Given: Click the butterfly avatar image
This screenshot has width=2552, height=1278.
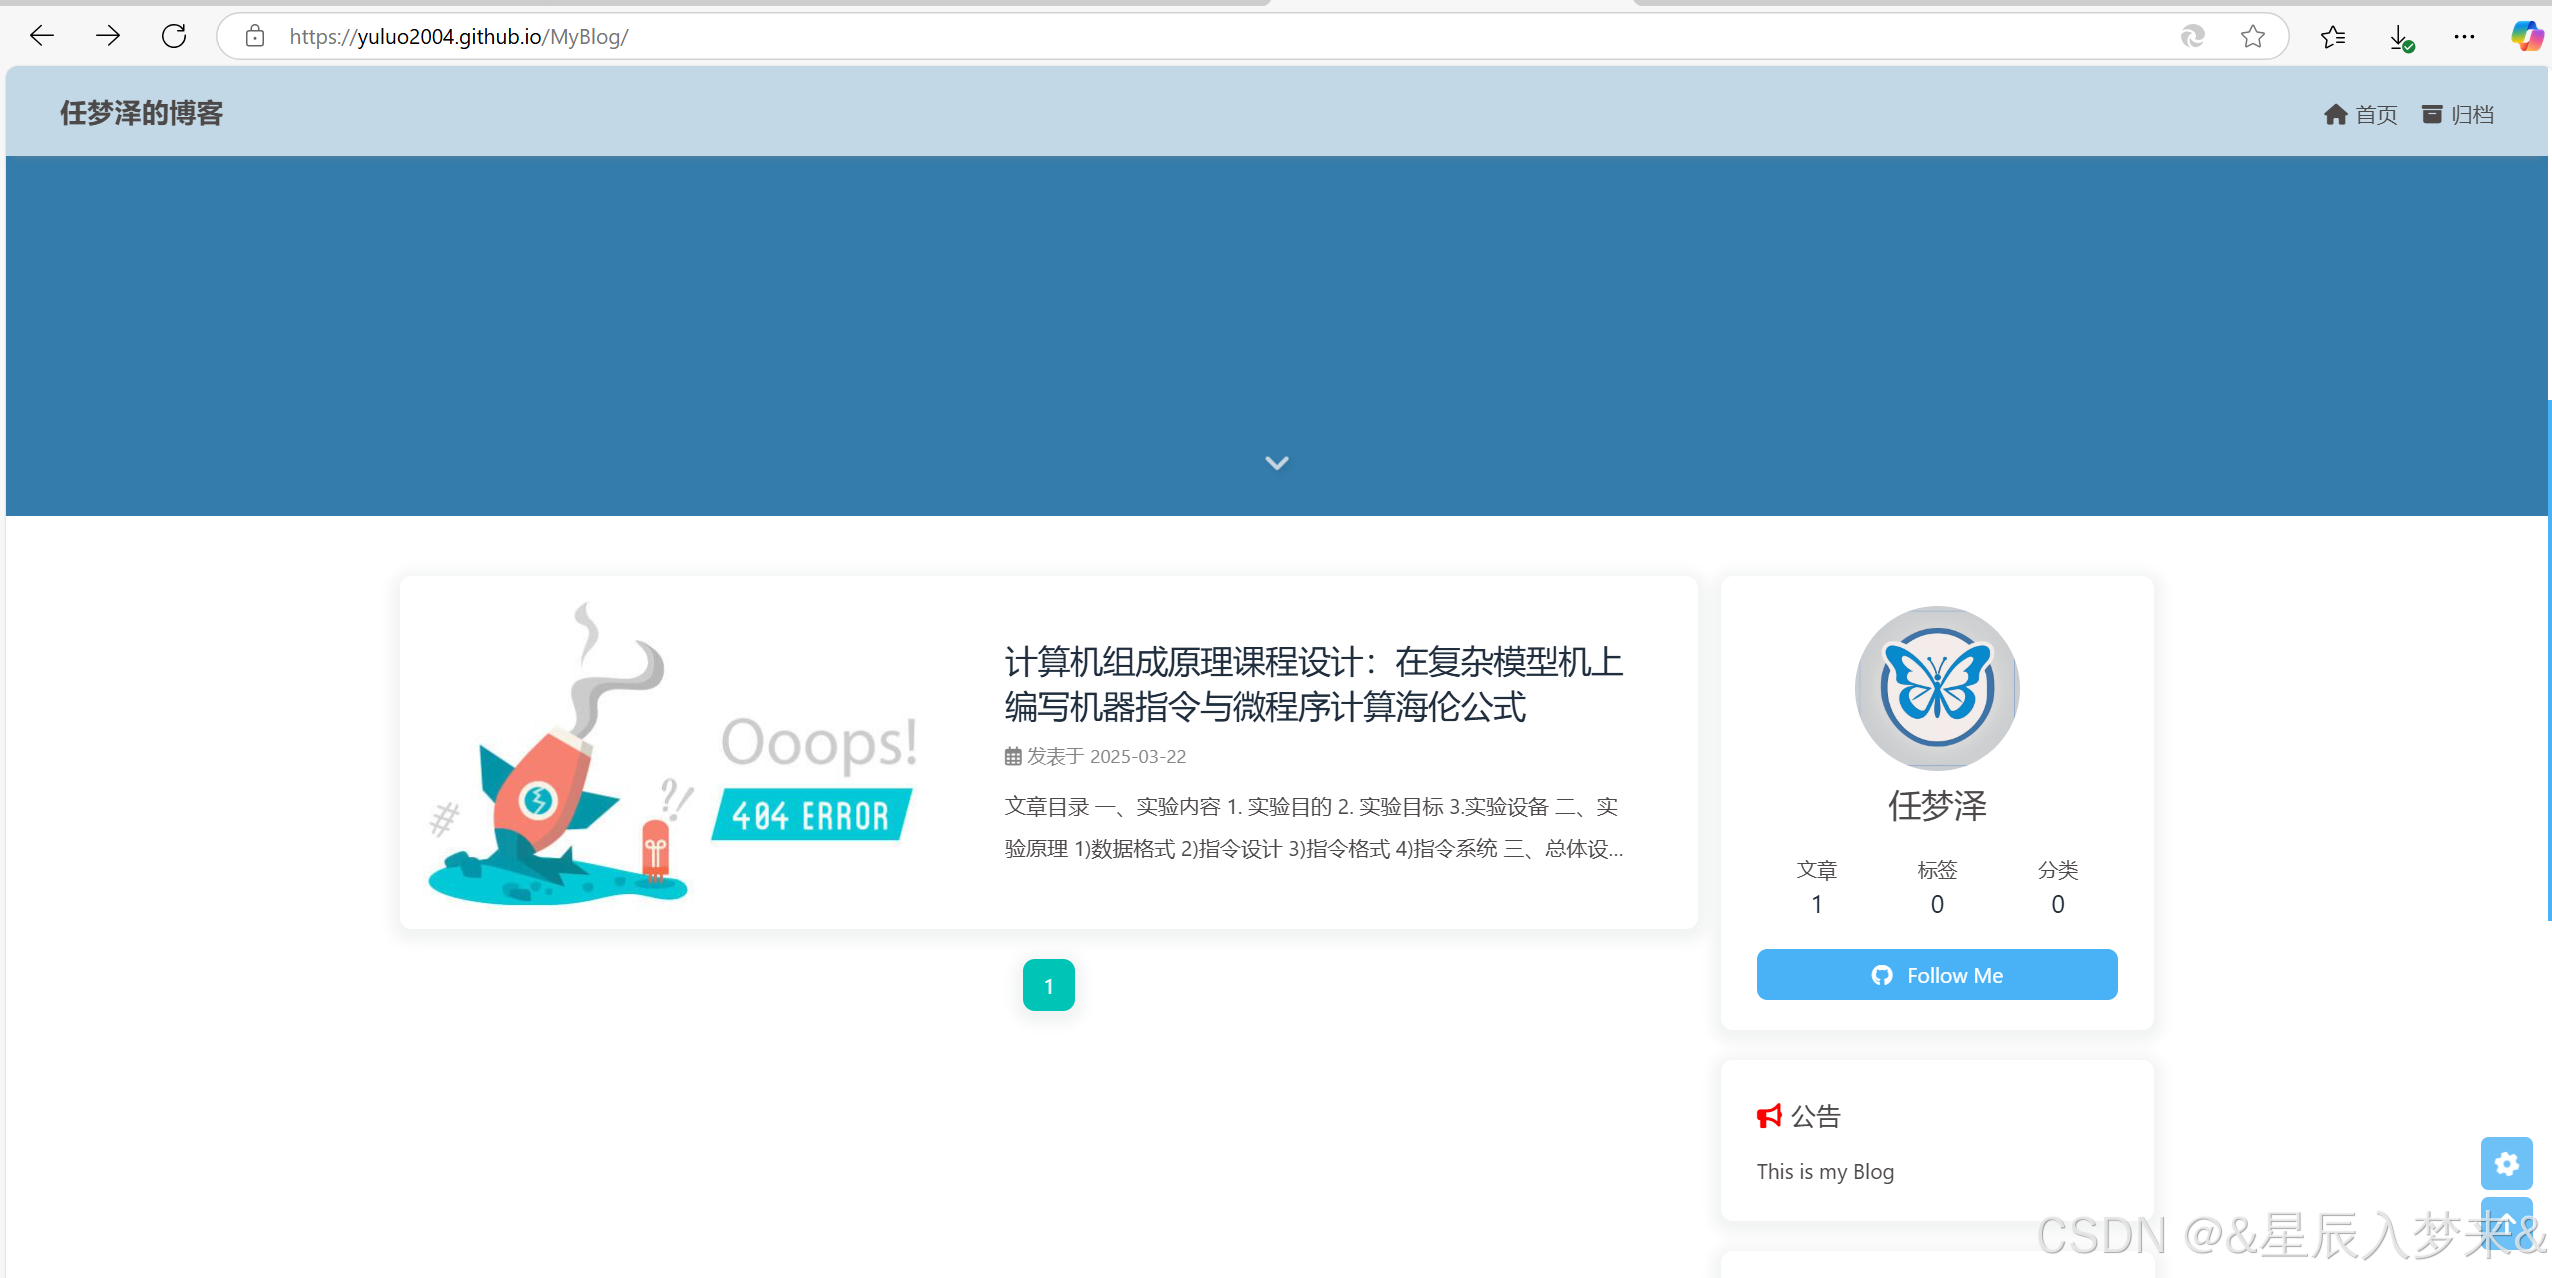Looking at the screenshot, I should [1936, 688].
